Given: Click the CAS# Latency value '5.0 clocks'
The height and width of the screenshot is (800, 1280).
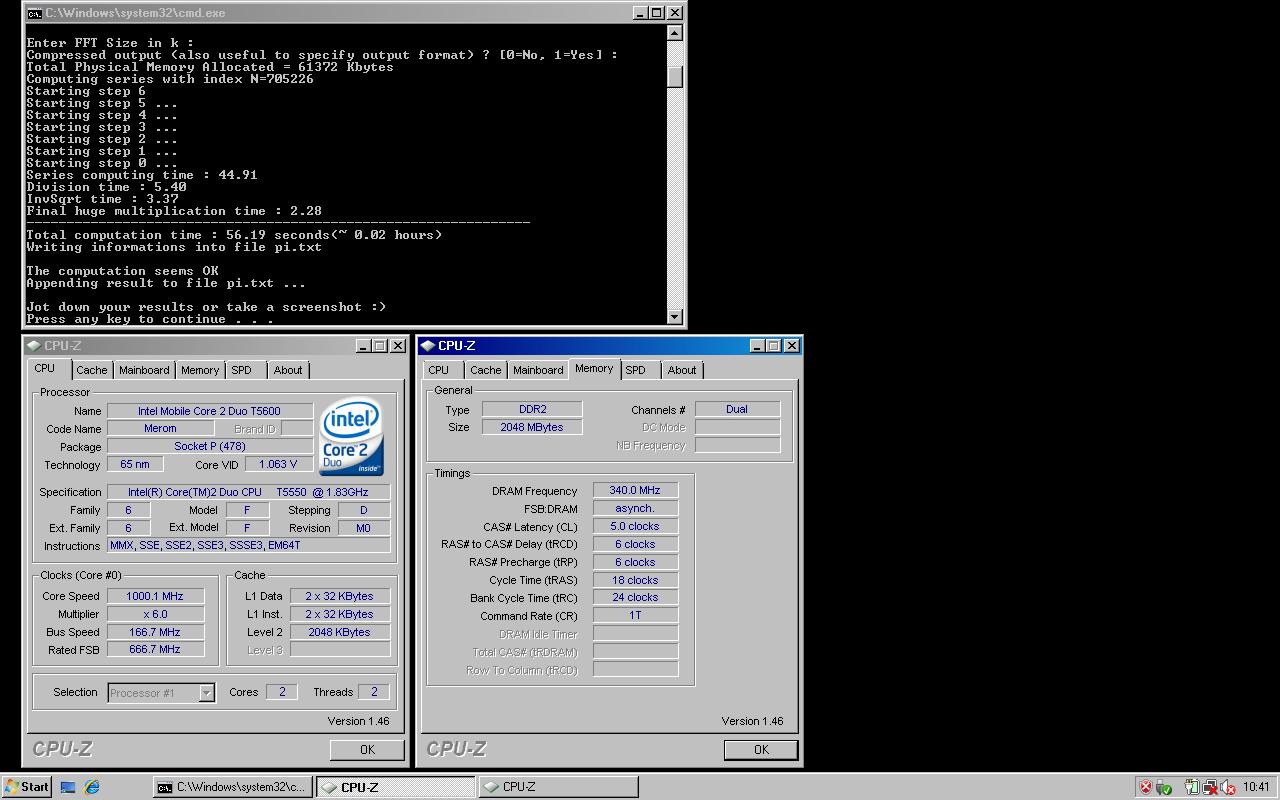Looking at the screenshot, I should (x=635, y=527).
